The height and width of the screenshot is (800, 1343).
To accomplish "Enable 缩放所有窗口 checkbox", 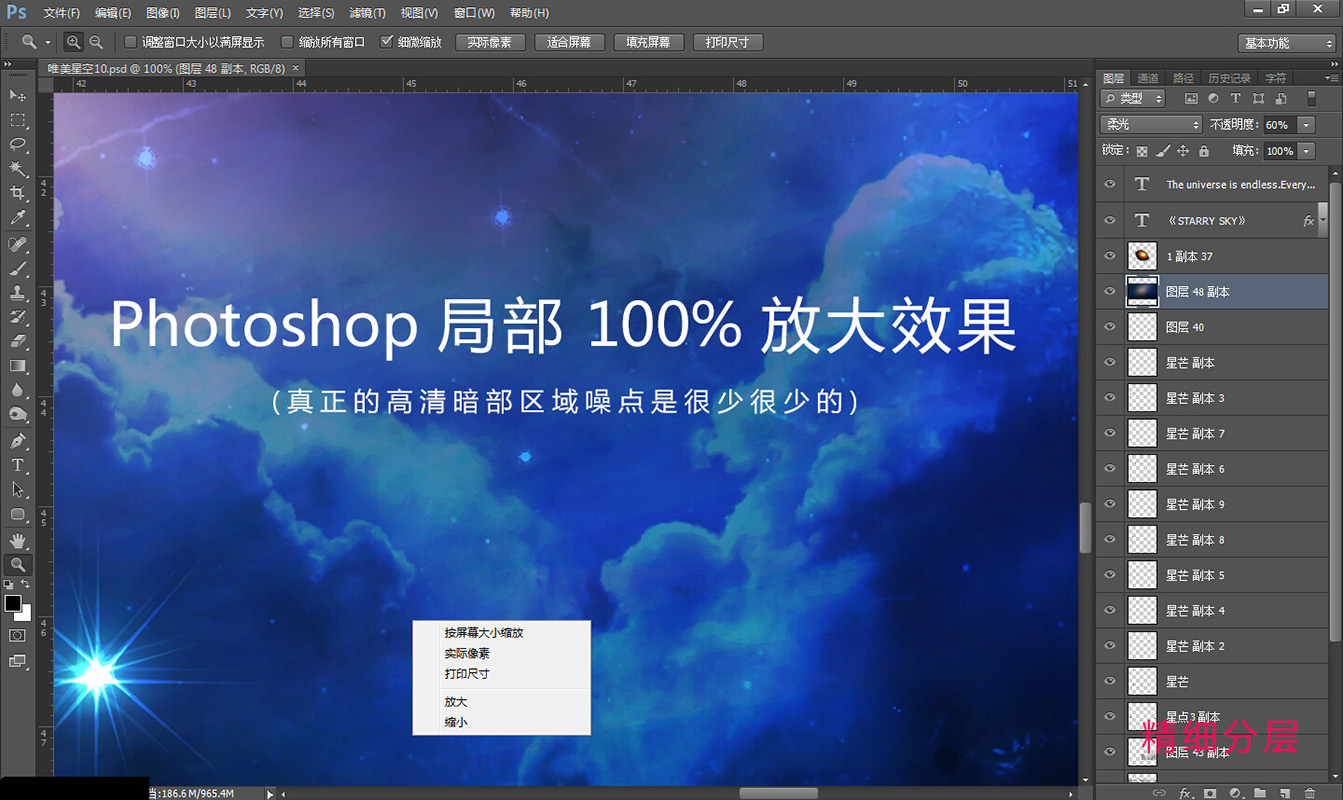I will pos(287,42).
